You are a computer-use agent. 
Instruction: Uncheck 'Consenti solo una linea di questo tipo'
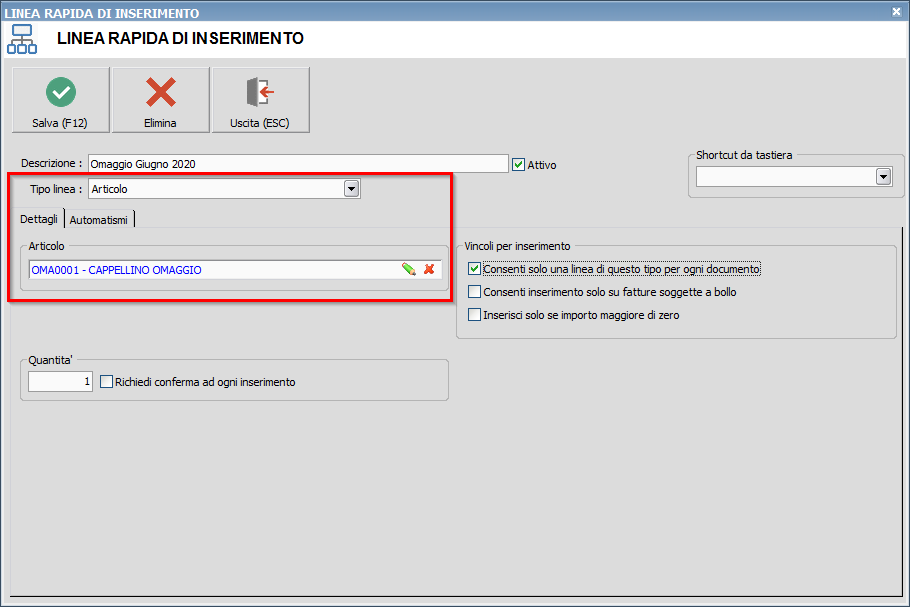coord(474,269)
